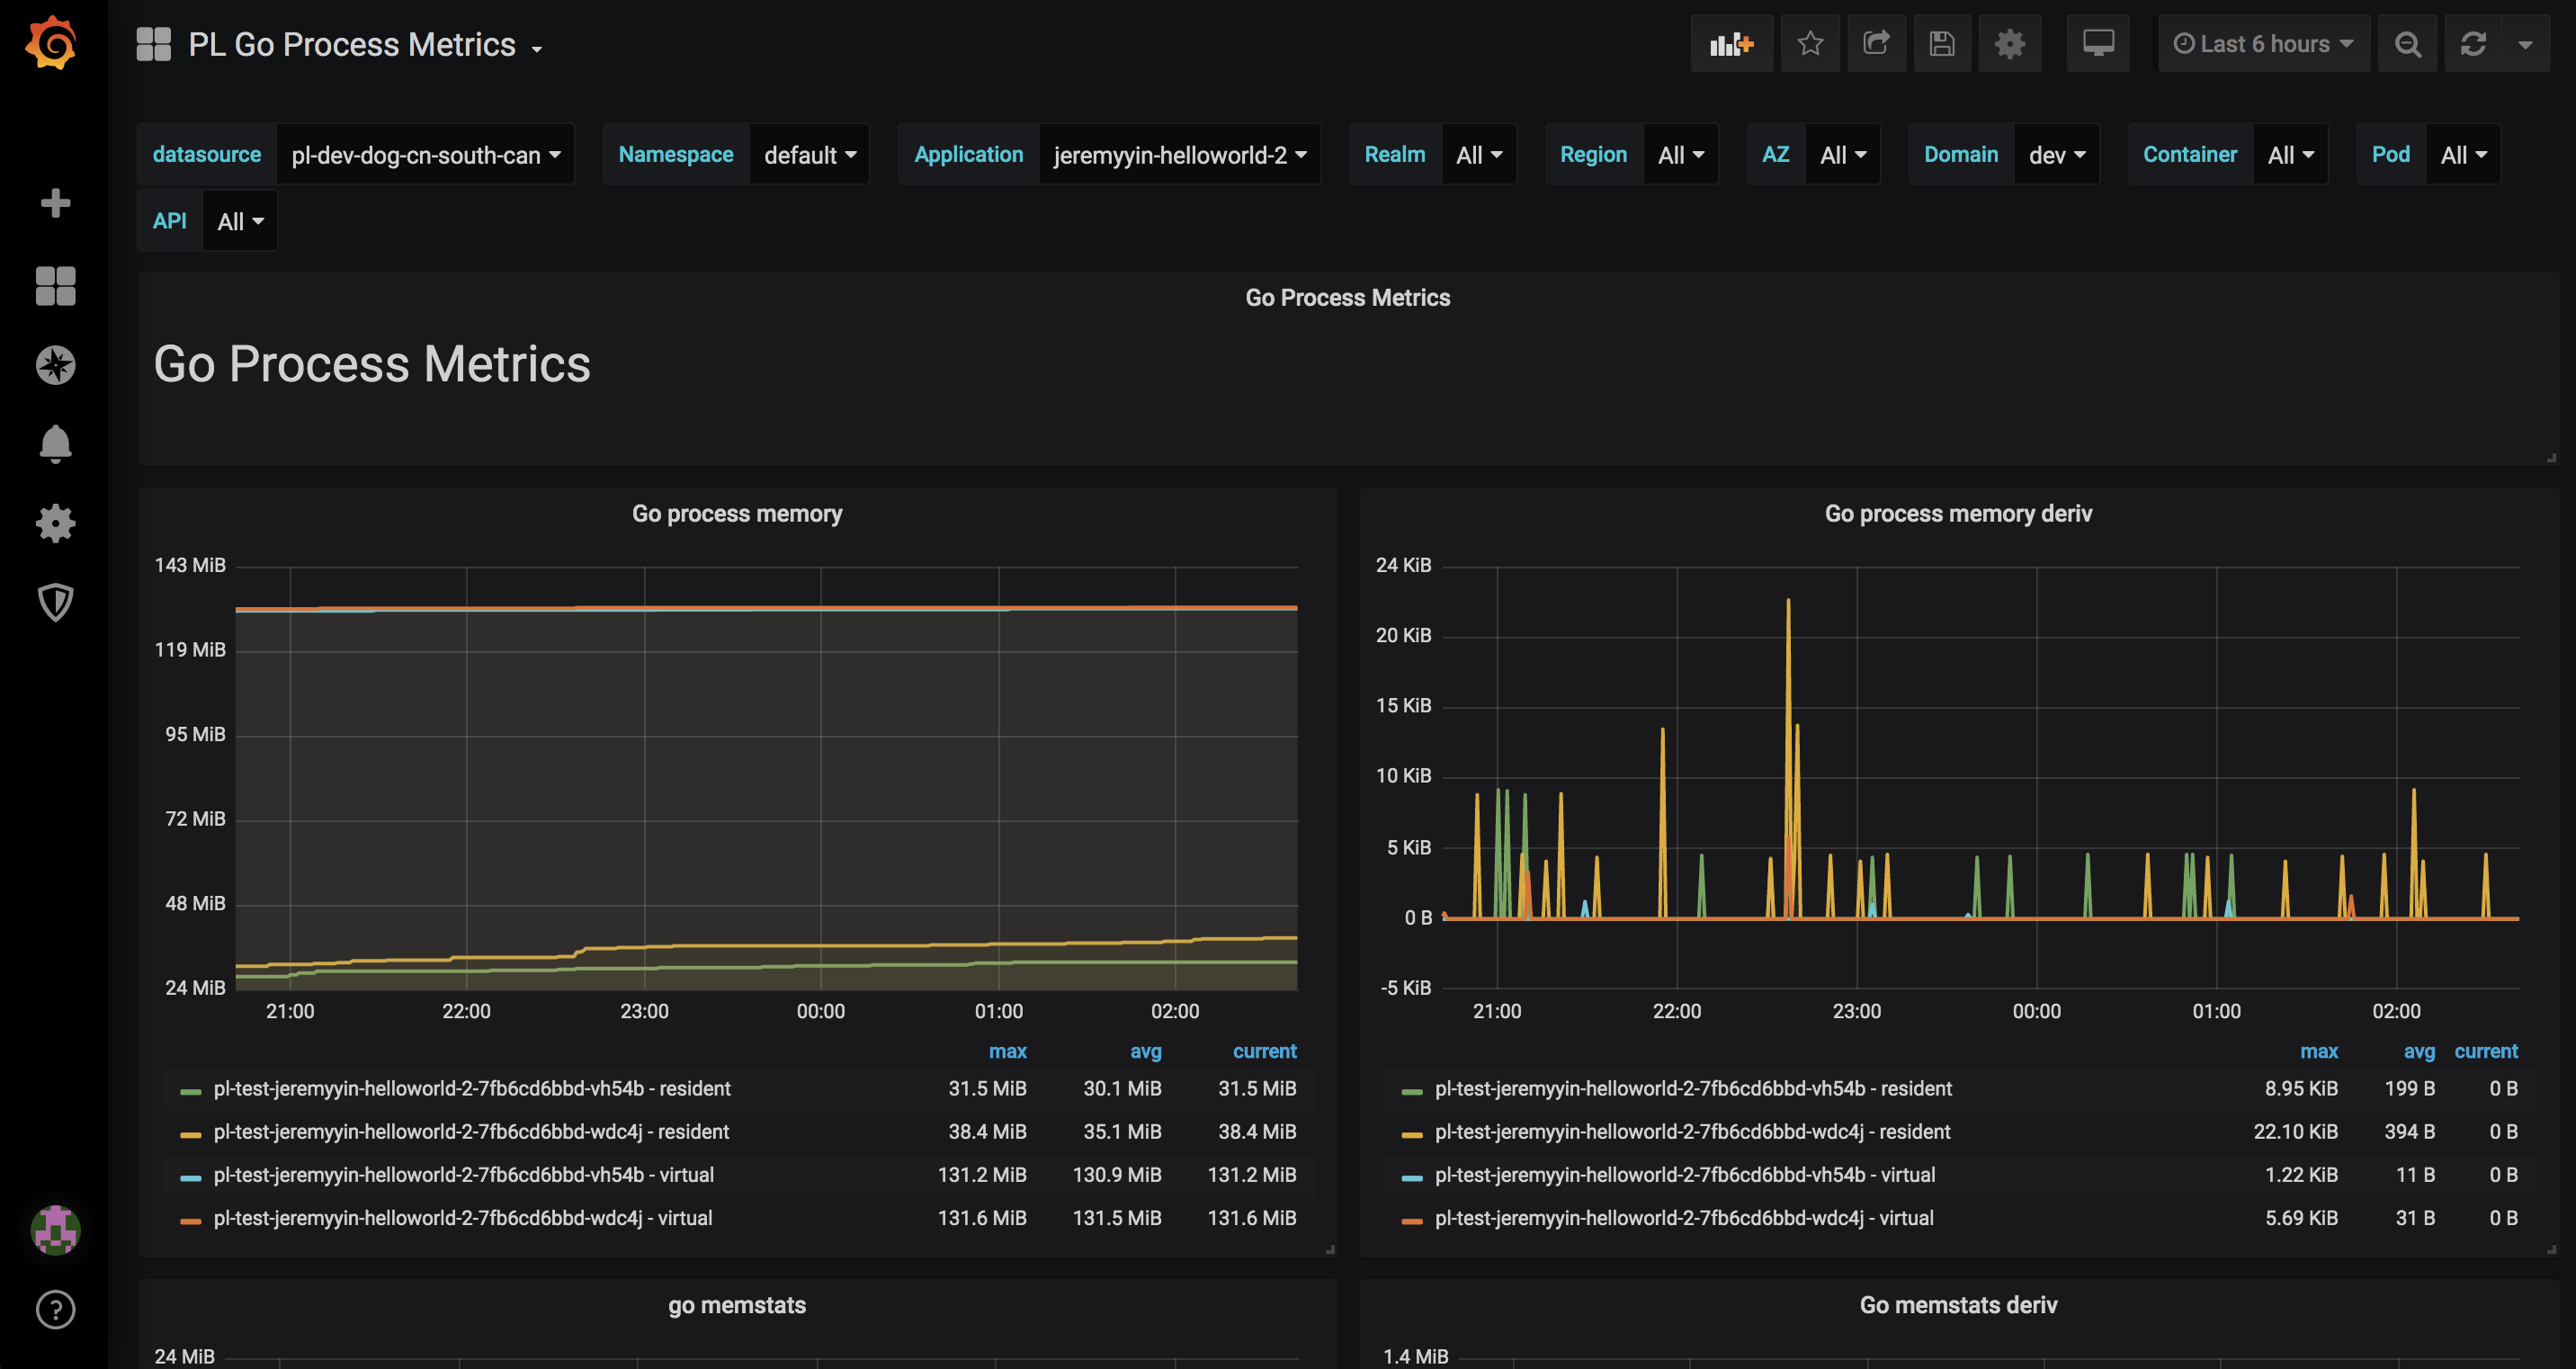Sort memory legend by max column header
2576x1369 pixels.
(x=1007, y=1051)
